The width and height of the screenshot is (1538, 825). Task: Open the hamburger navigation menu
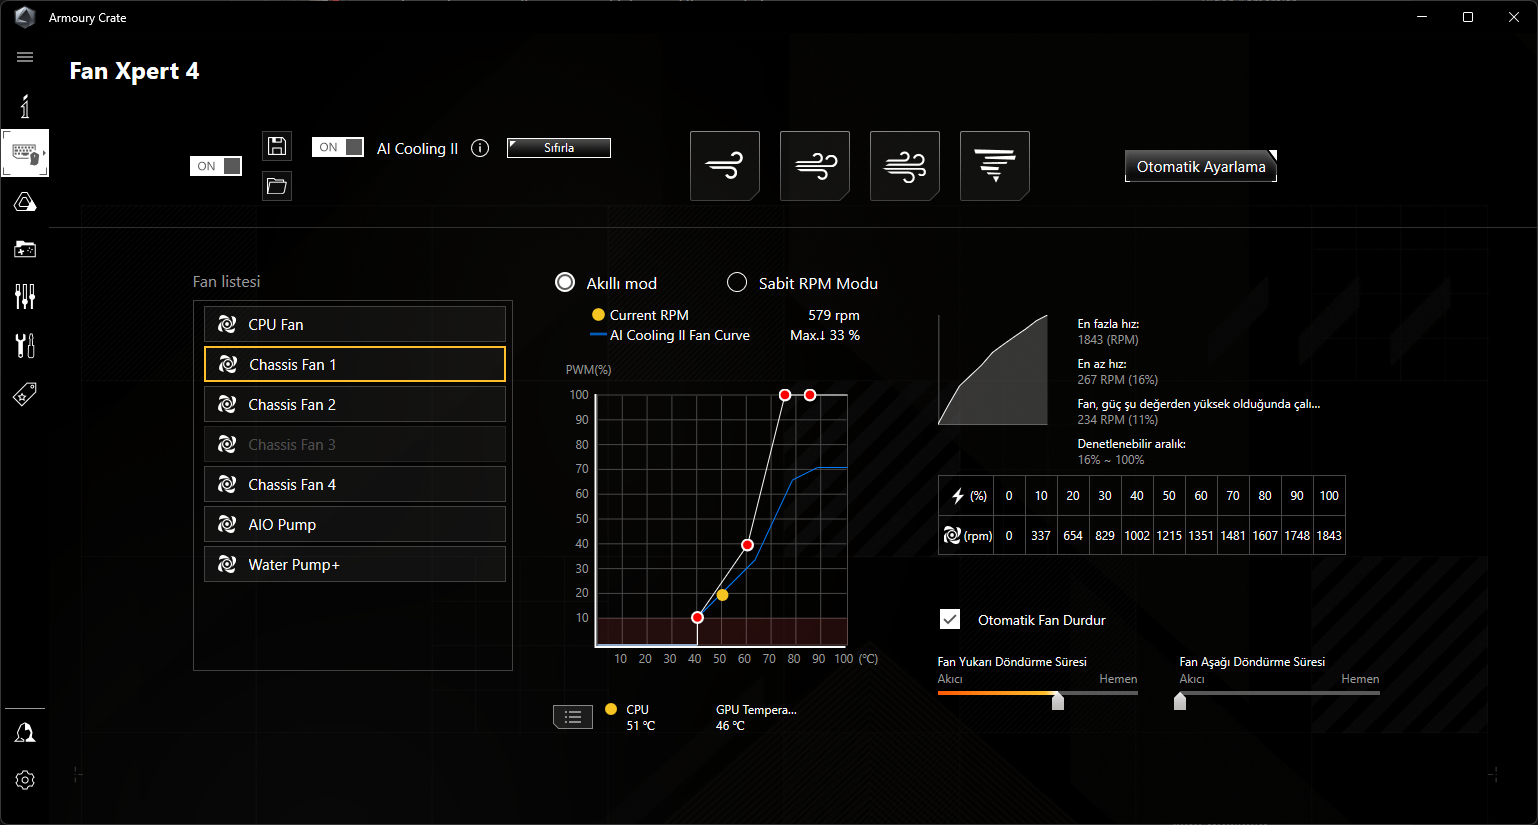[x=25, y=57]
